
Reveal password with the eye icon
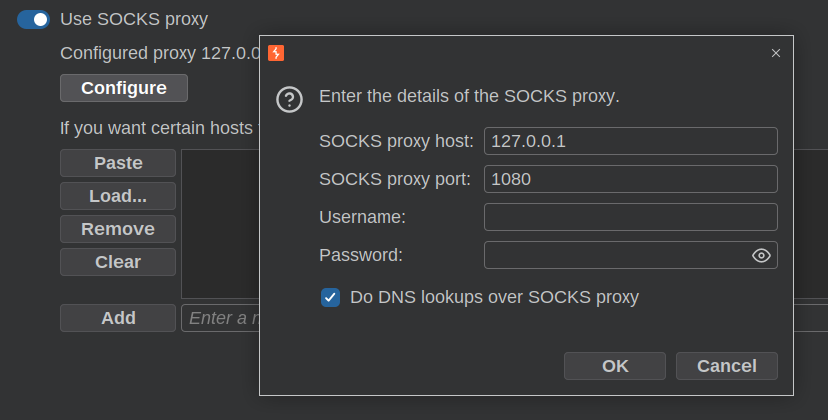[x=761, y=256]
